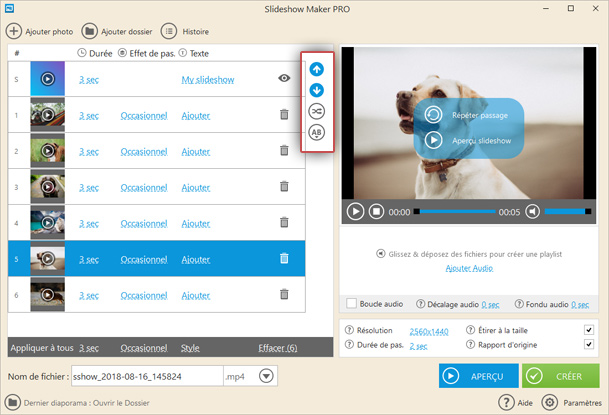
Task: Click the Ajouter photo plus icon
Action: coord(14,31)
